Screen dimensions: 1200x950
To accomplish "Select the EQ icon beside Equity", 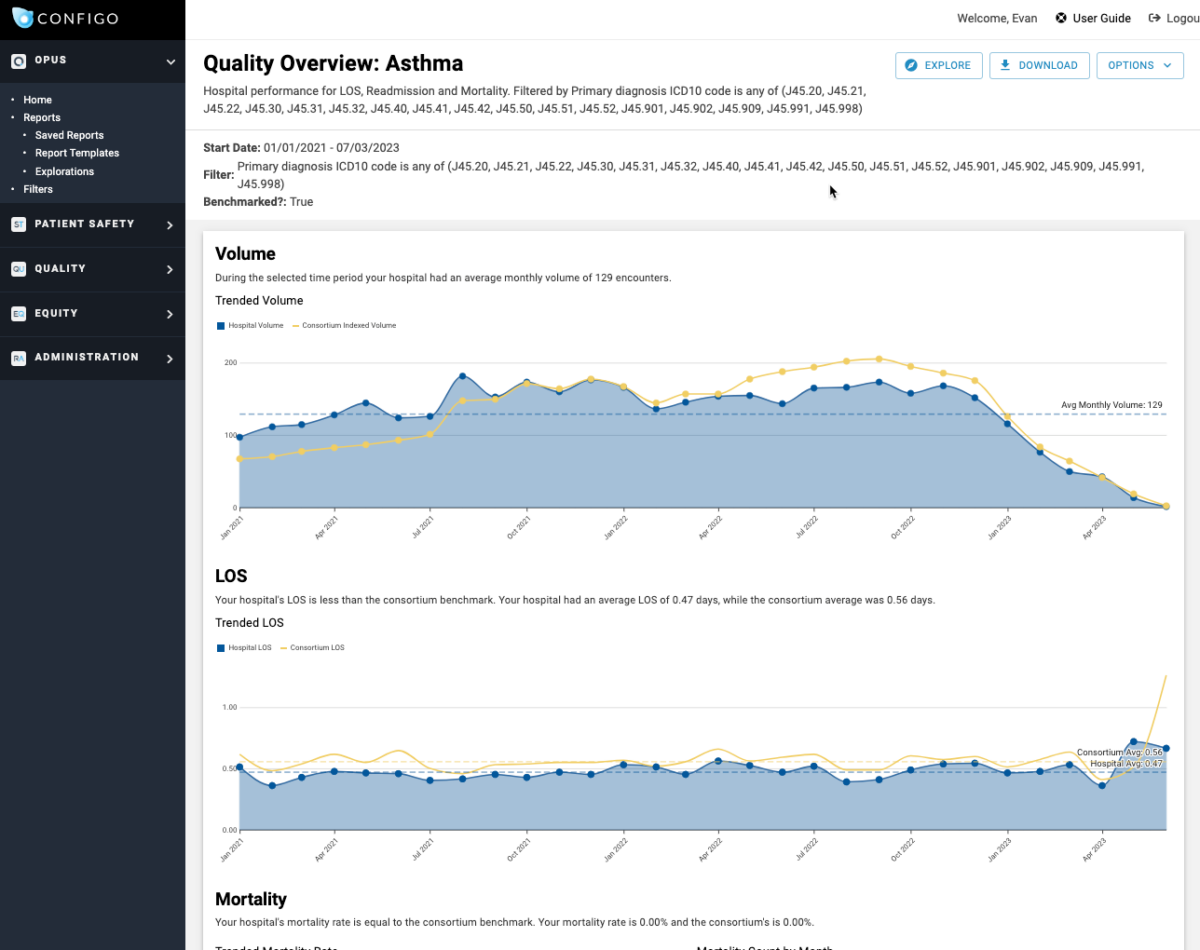I will click(x=19, y=313).
